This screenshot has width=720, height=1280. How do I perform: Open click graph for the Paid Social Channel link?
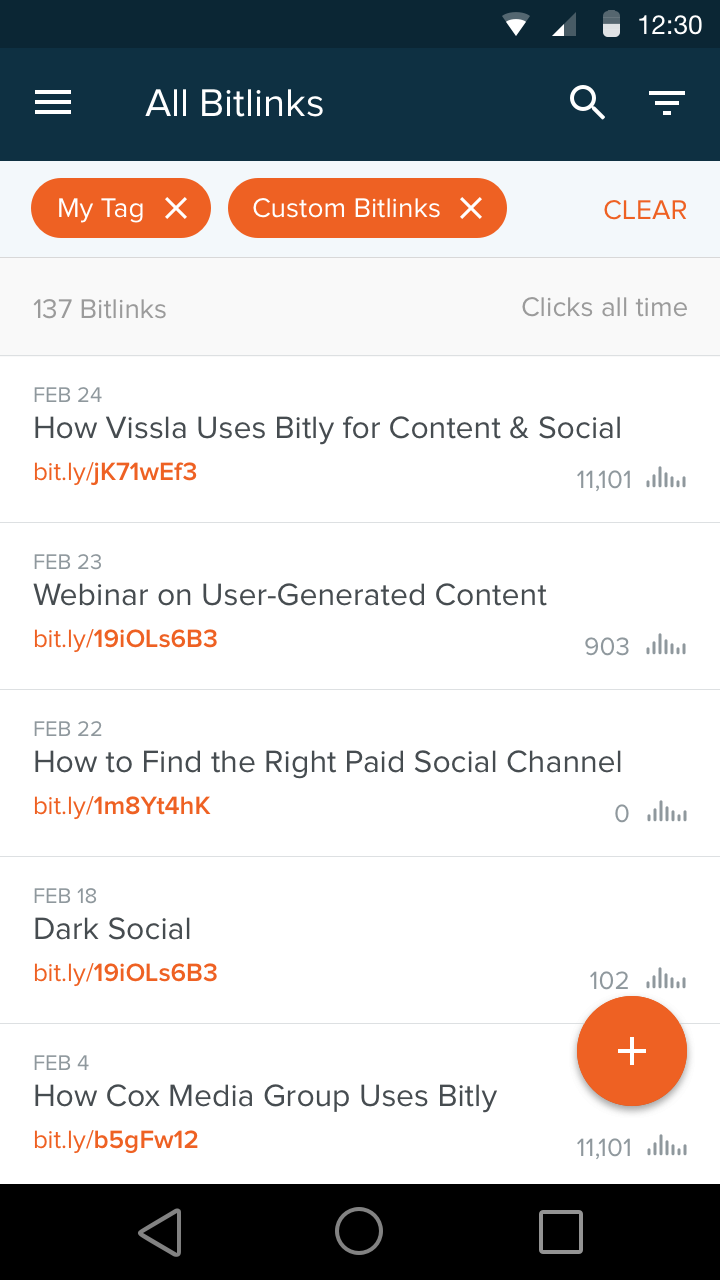(667, 813)
